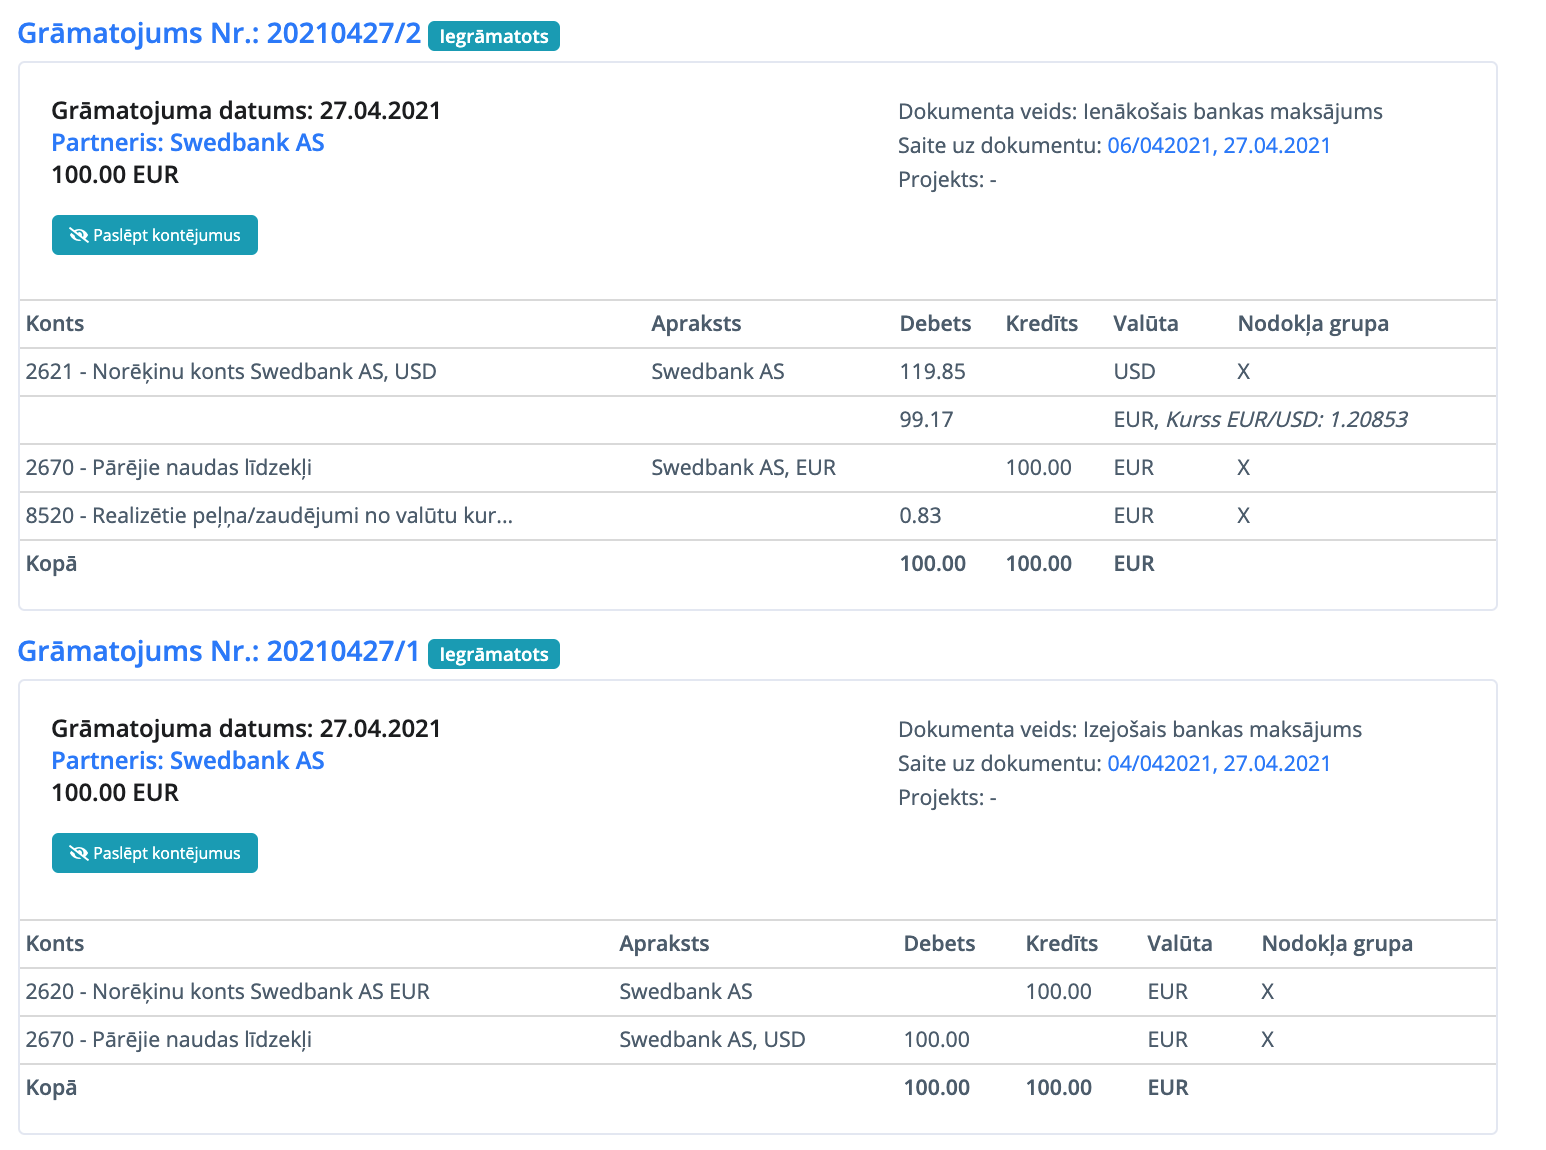Click crossed-eye icon in second Paslēpt button
1546x1150 pixels.
[x=78, y=853]
